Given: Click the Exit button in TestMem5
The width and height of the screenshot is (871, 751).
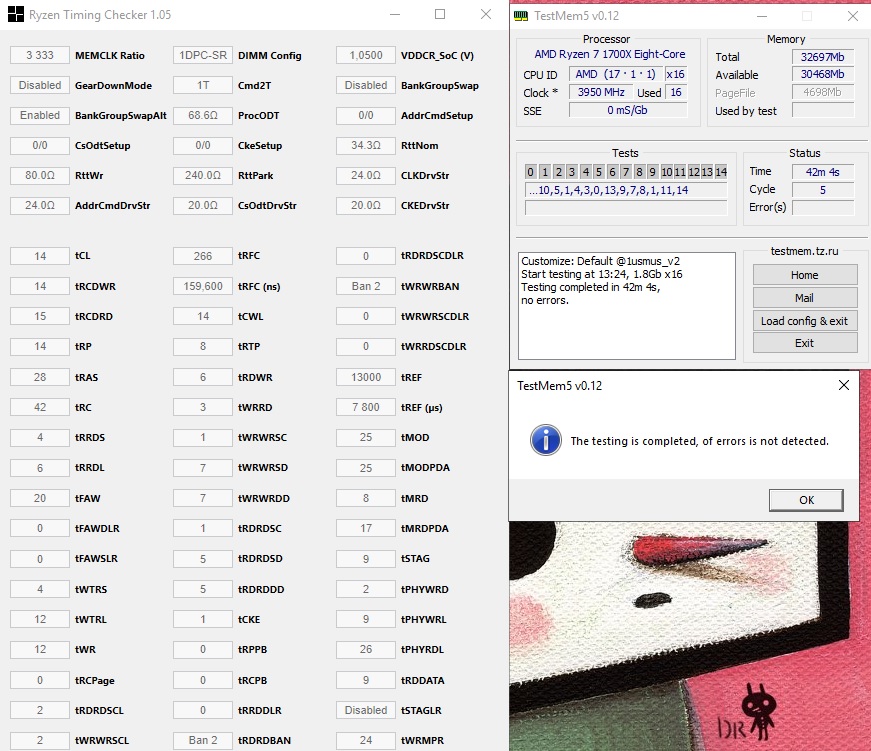Looking at the screenshot, I should [x=804, y=343].
